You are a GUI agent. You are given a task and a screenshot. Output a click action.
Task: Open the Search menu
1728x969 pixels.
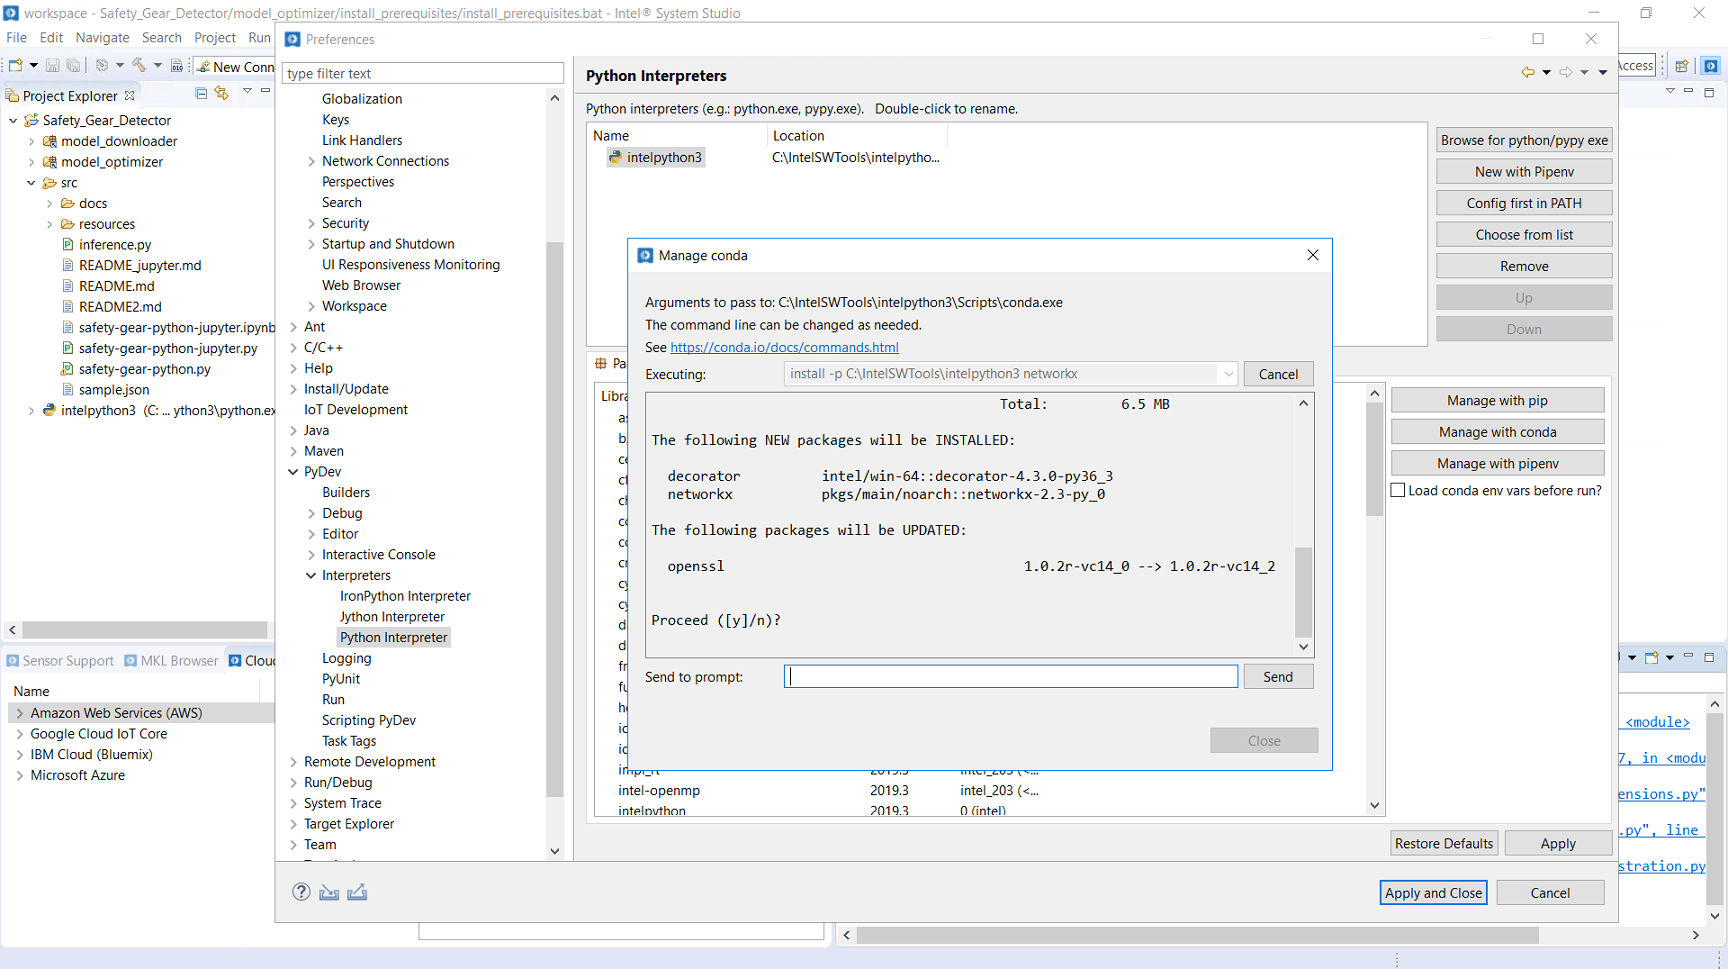click(x=162, y=37)
